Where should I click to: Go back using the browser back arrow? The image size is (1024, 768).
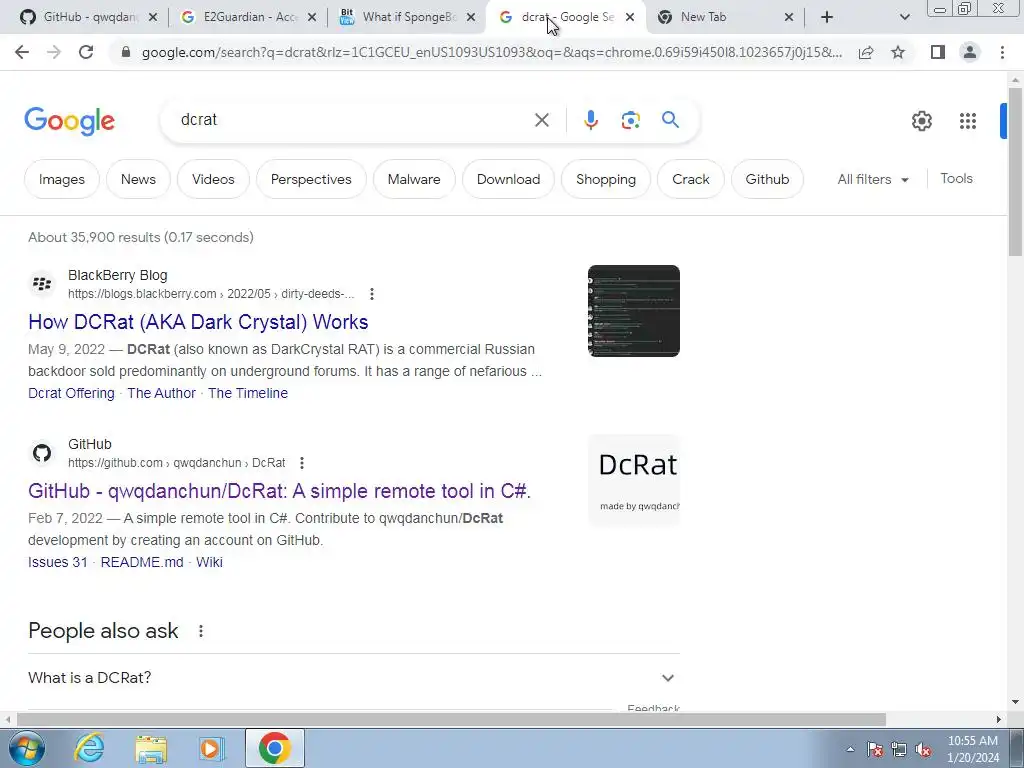22,52
